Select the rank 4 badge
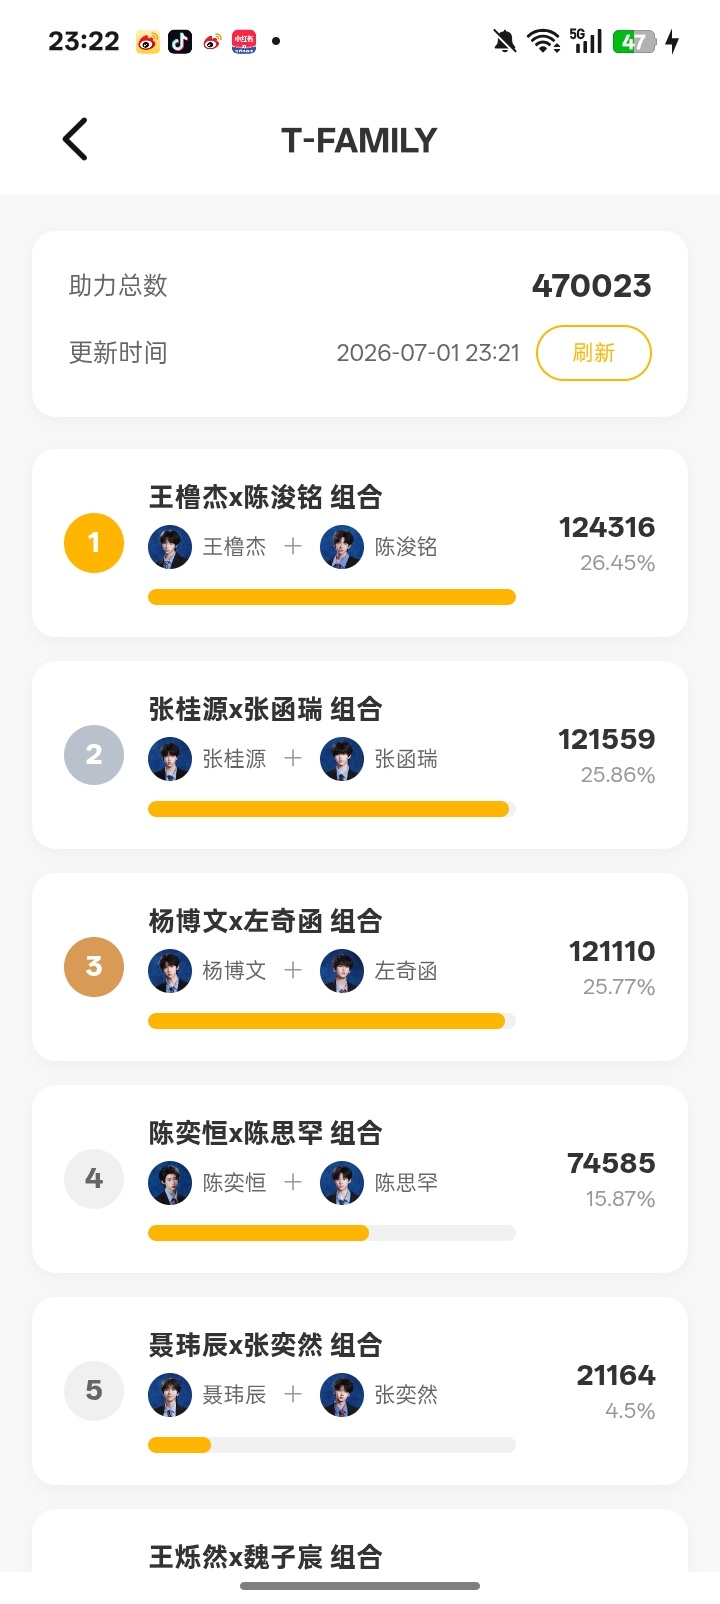 94,1179
